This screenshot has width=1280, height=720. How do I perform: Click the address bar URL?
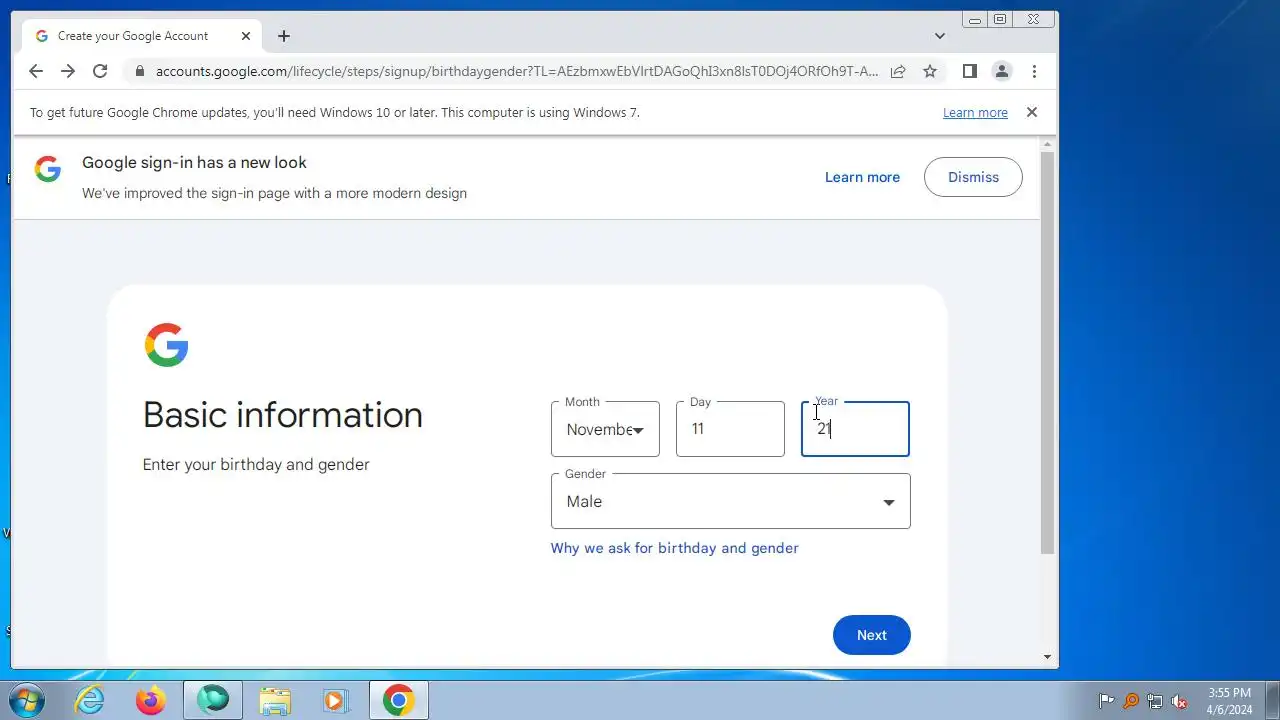click(x=517, y=71)
